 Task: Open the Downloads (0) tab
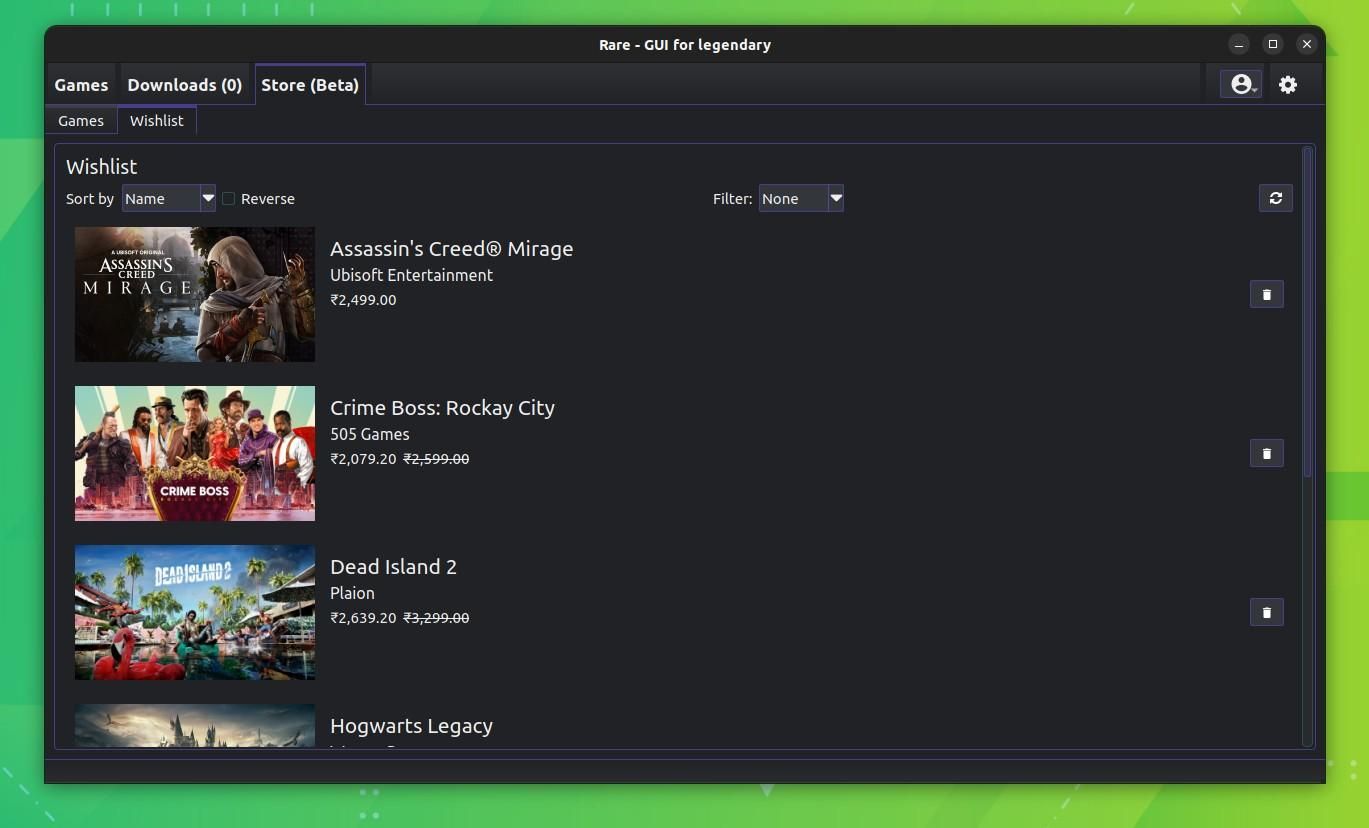point(185,85)
